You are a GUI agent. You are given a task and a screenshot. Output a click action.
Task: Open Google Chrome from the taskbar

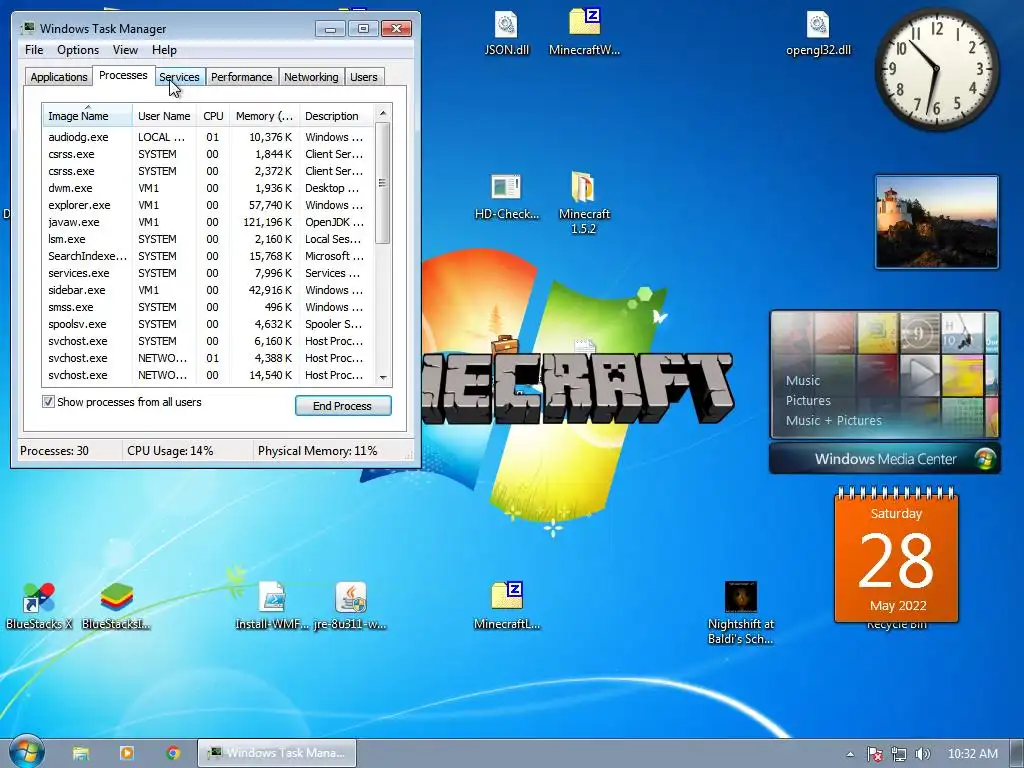(173, 753)
